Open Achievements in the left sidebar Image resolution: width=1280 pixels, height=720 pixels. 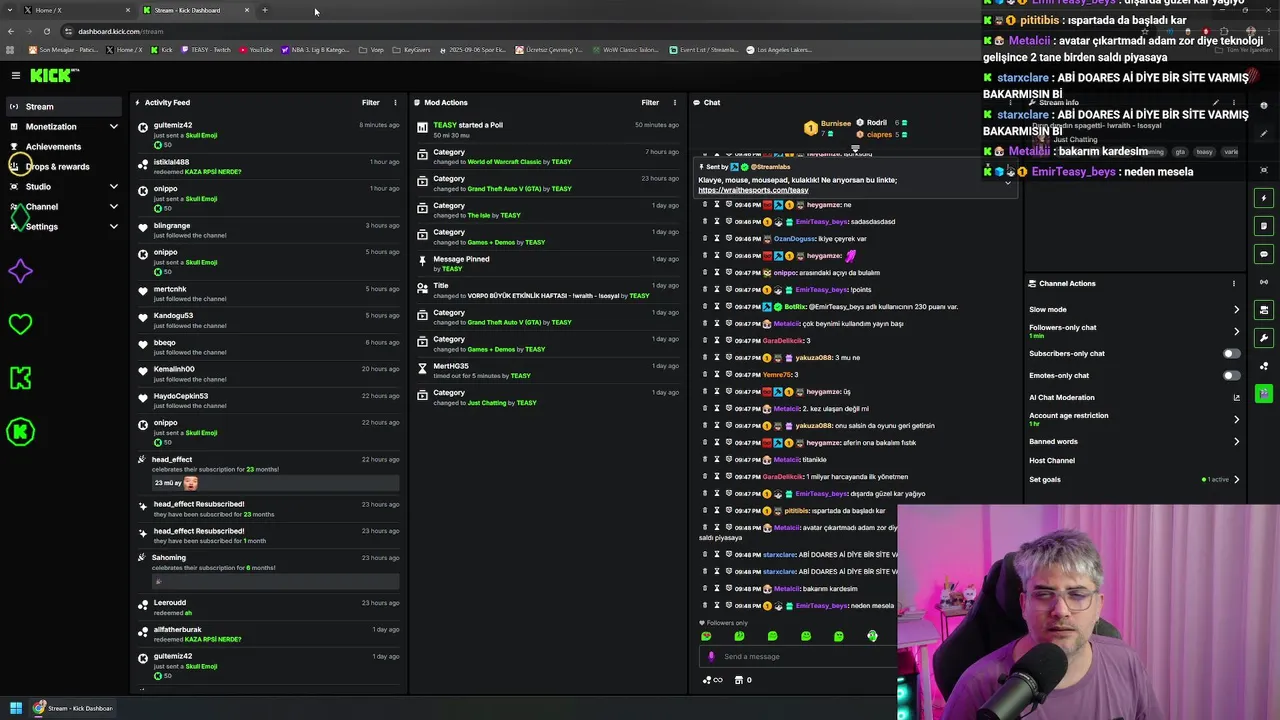pyautogui.click(x=53, y=147)
